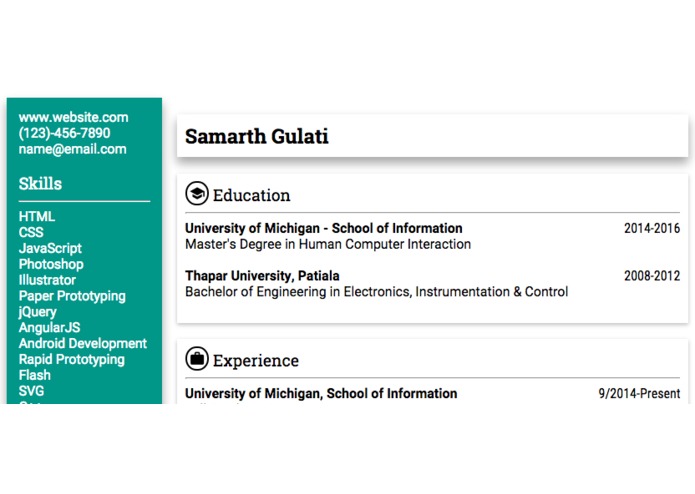Select the JavaScript skill entry
The height and width of the screenshot is (494, 695).
pos(50,249)
